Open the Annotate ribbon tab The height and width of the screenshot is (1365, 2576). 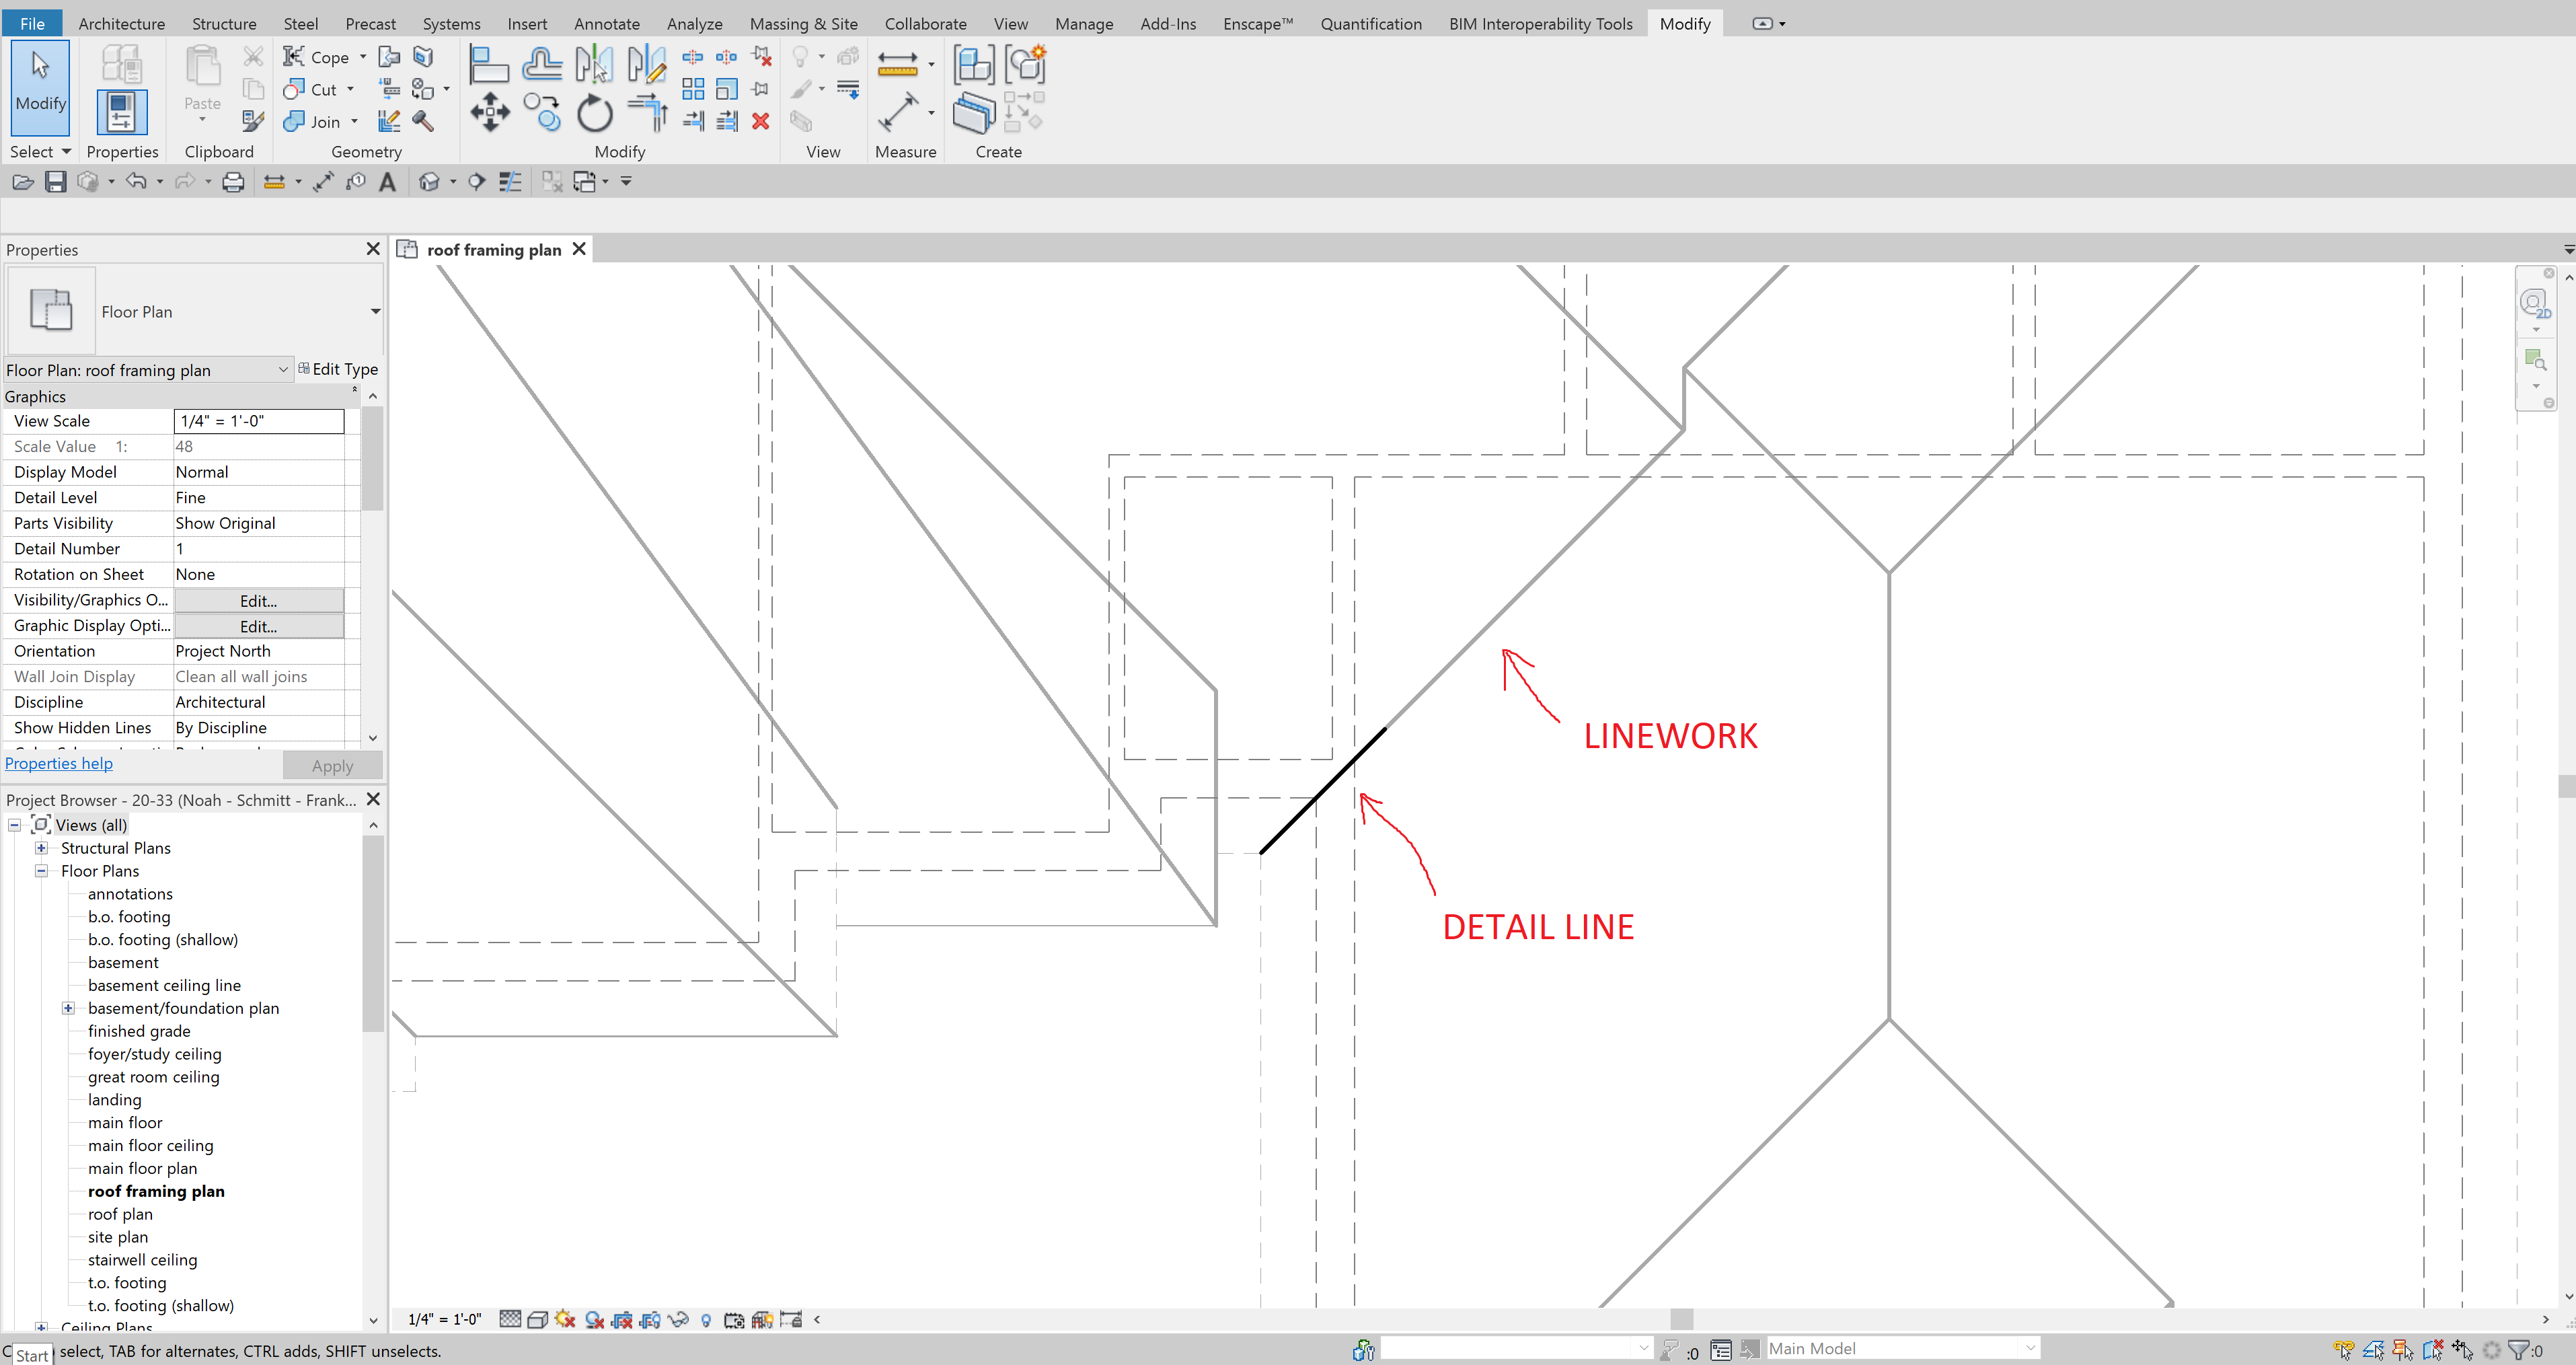606,23
